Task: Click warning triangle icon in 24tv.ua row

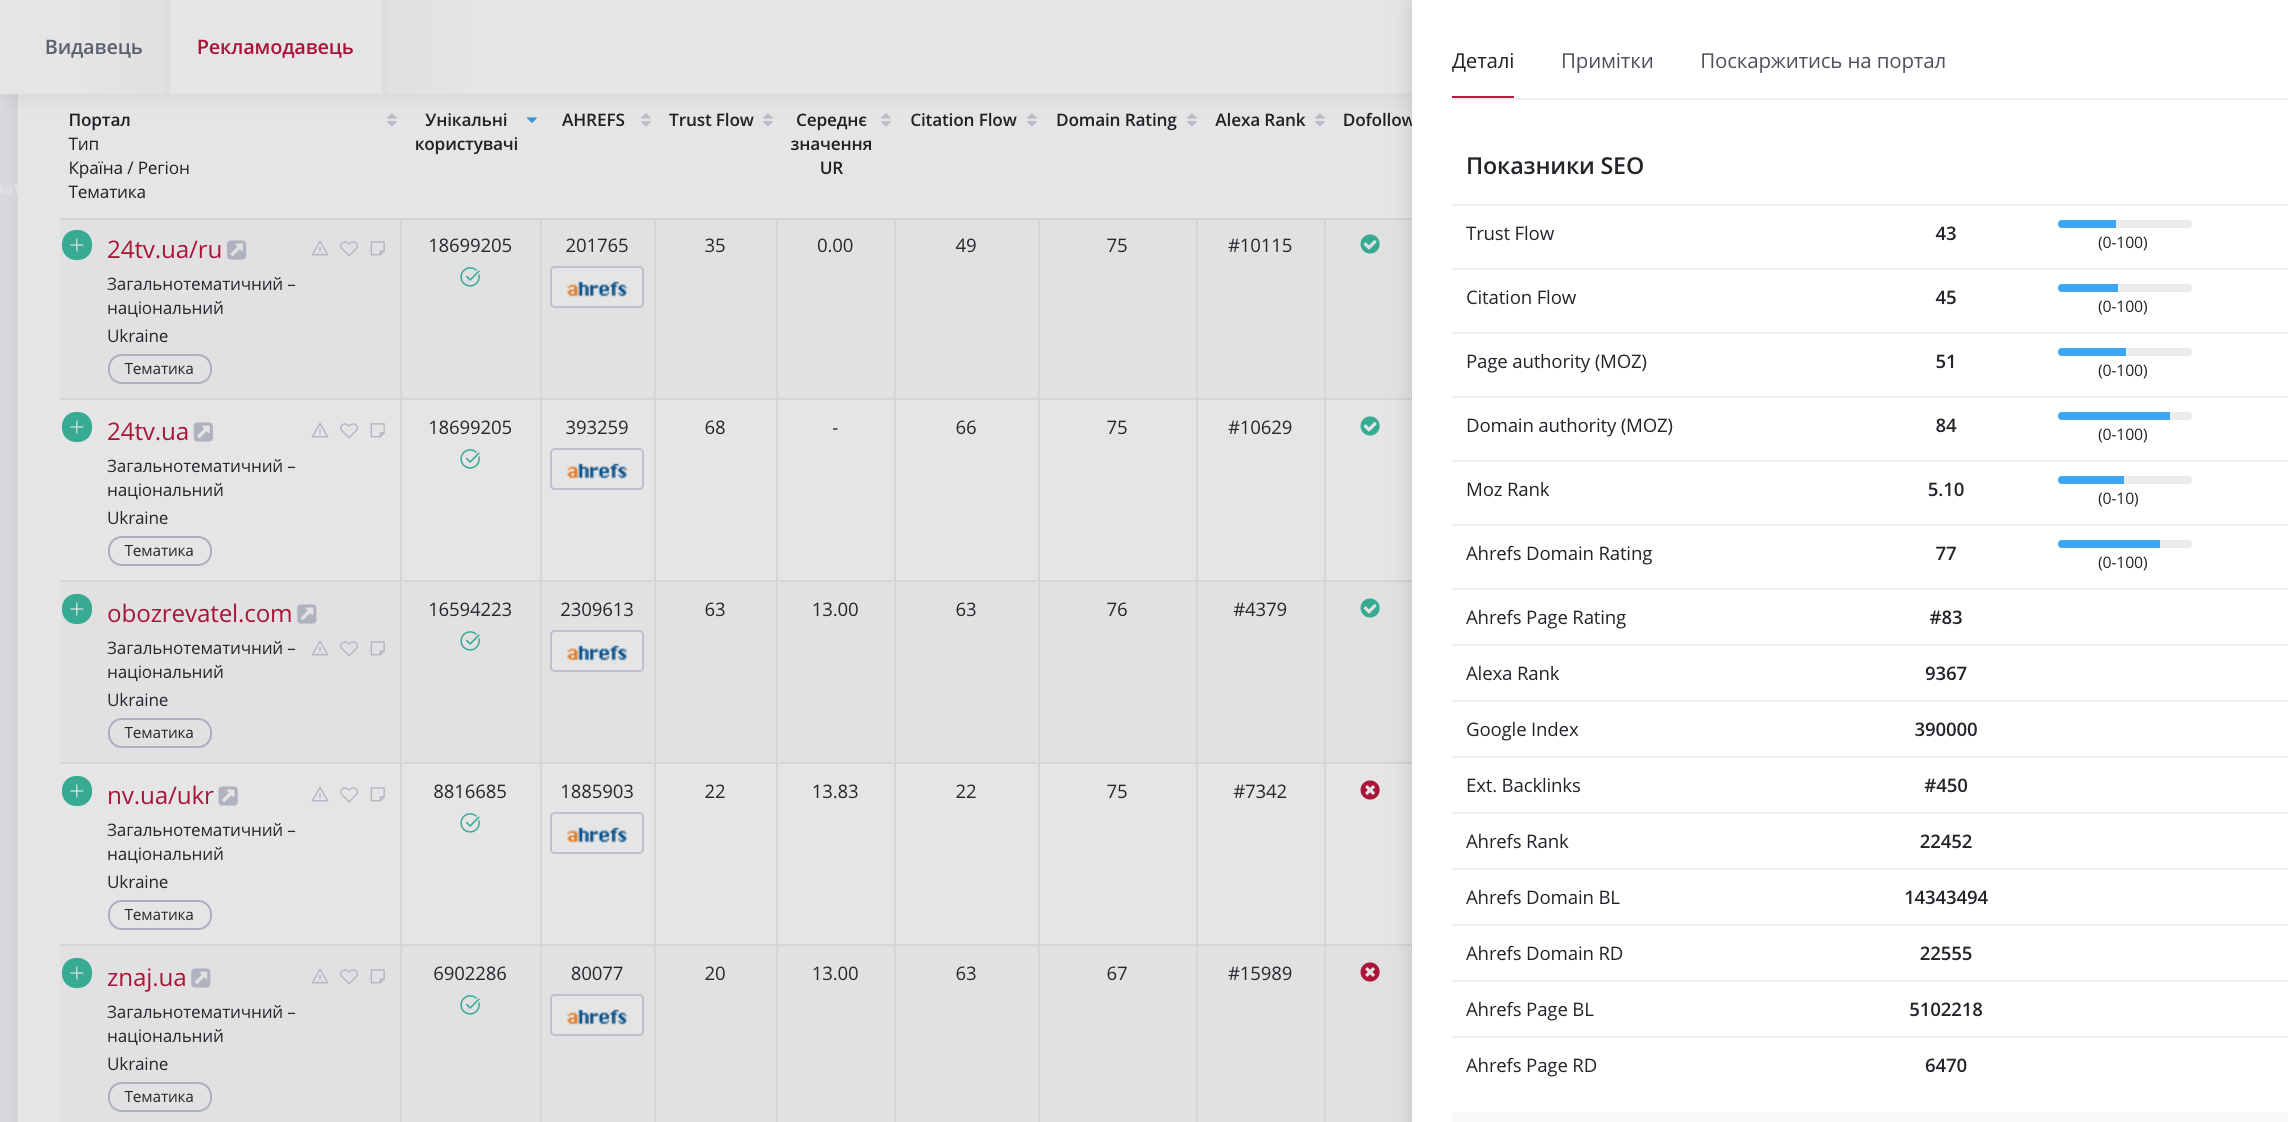Action: pyautogui.click(x=320, y=430)
